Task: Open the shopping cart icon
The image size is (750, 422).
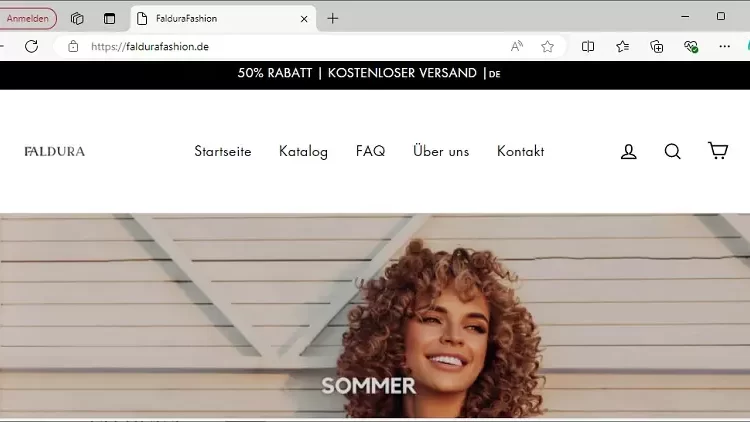Action: (x=717, y=151)
